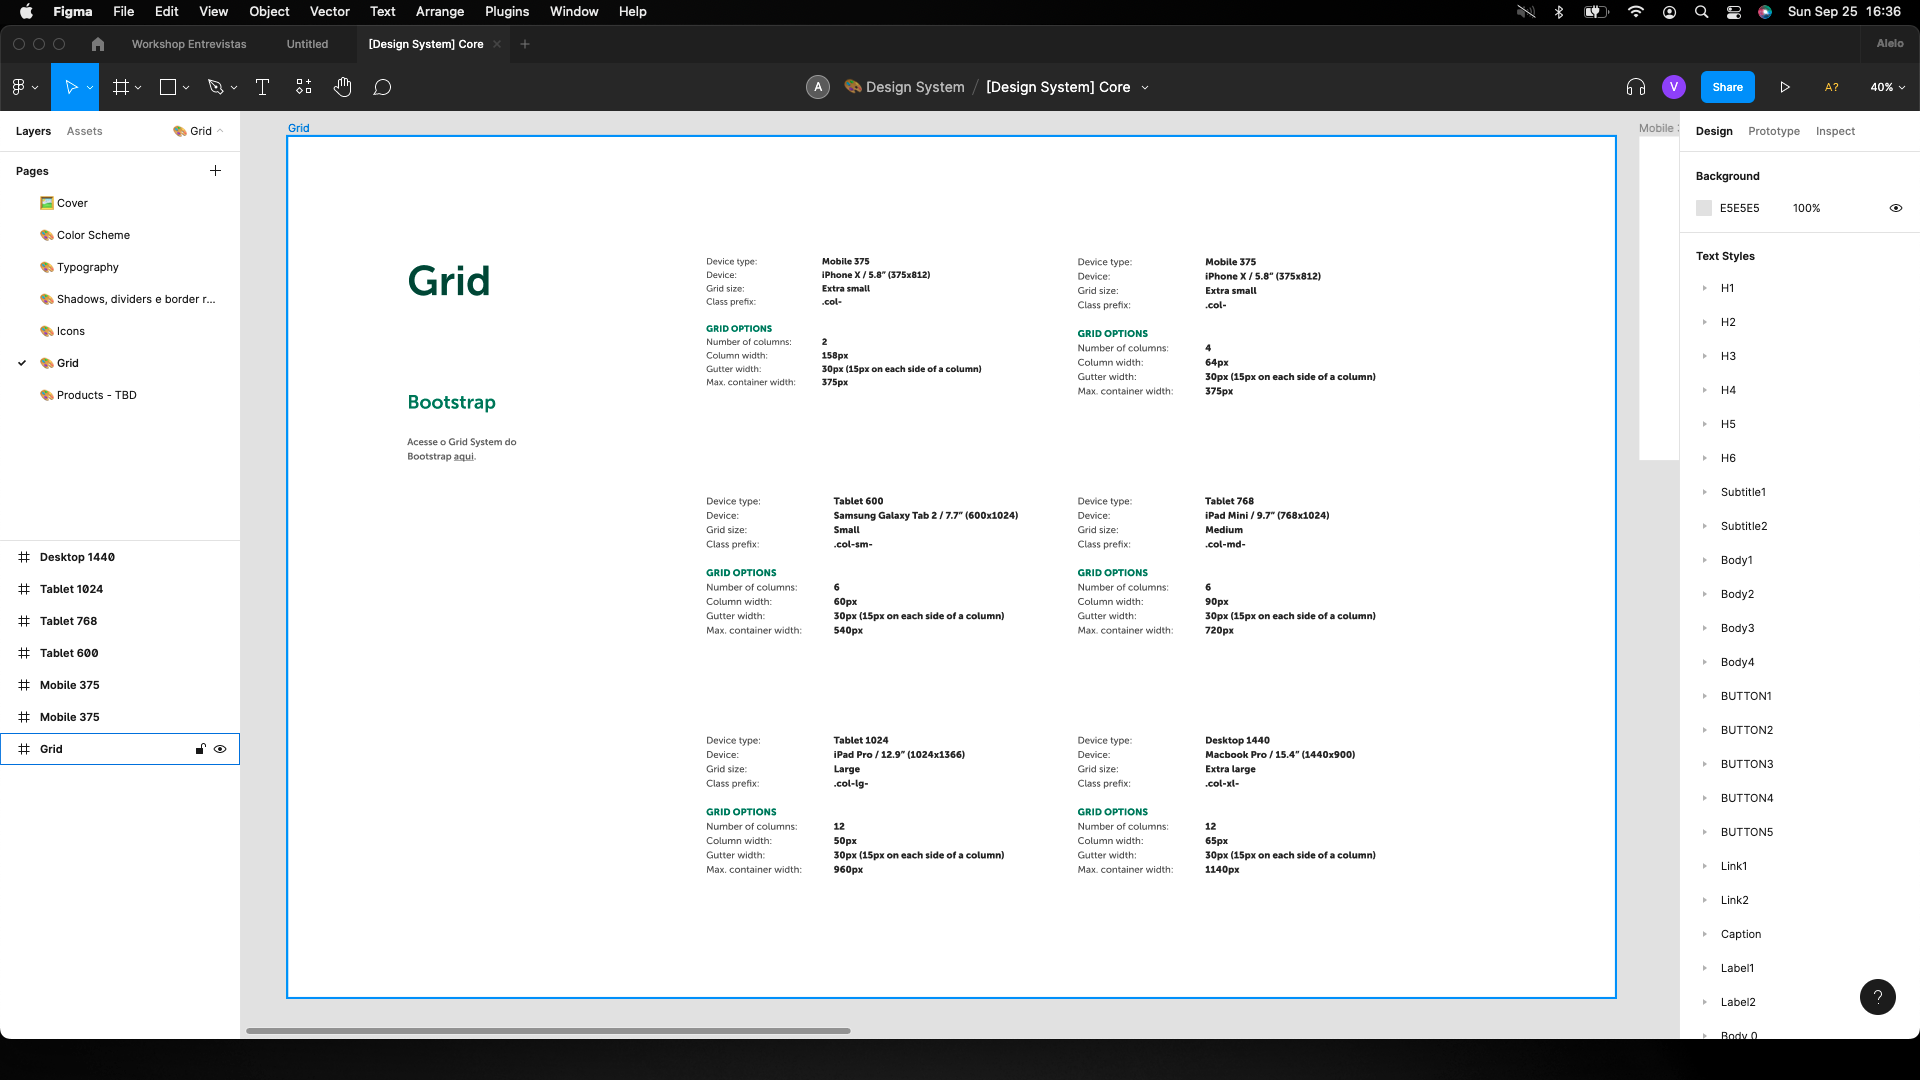
Task: Hide the Grid layer with eye icon
Action: pyautogui.click(x=220, y=749)
